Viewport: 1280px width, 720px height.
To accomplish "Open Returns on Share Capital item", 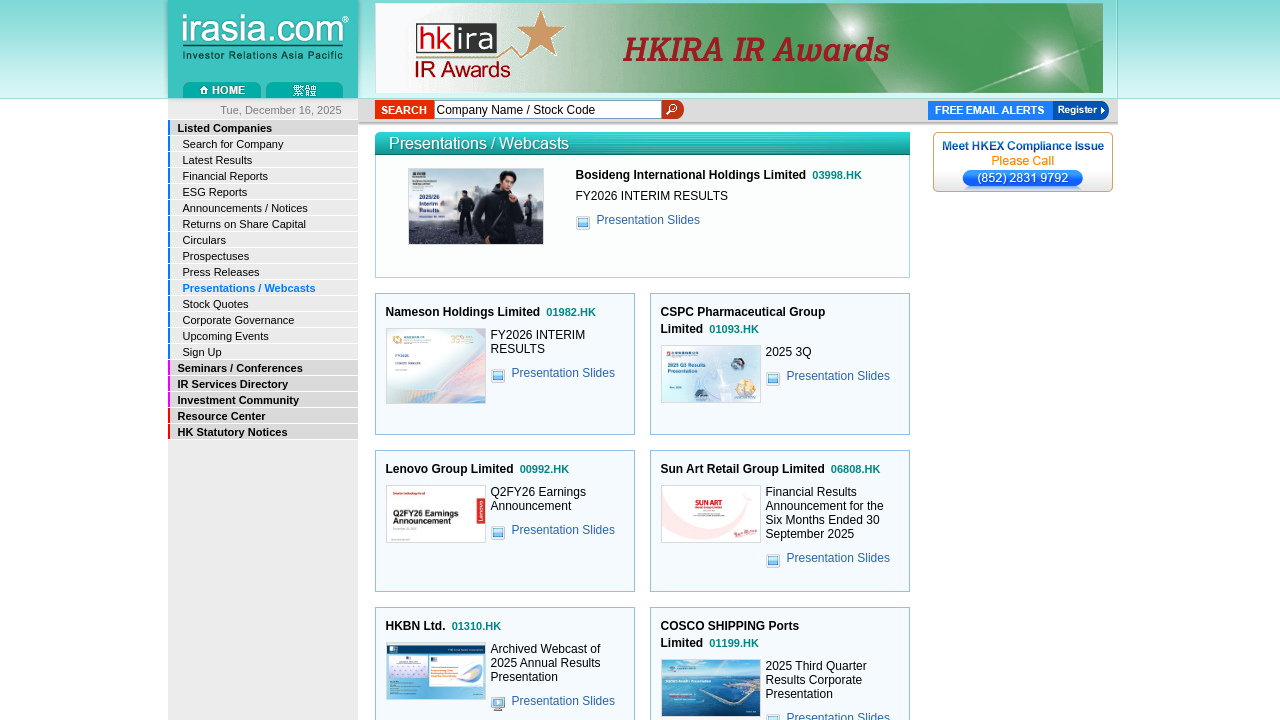I will pyautogui.click(x=263, y=224).
